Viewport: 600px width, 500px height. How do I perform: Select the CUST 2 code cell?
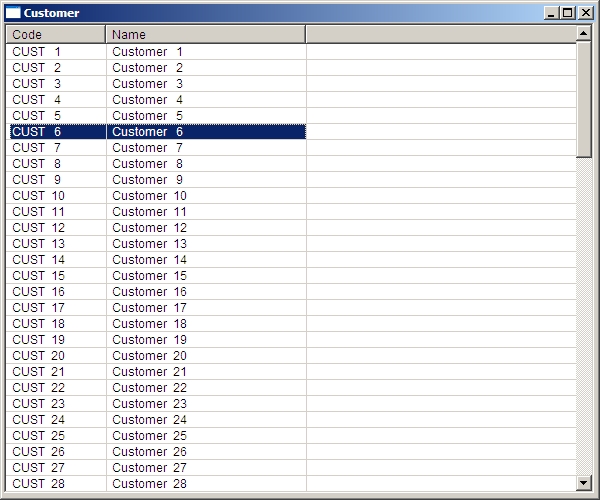coord(56,68)
